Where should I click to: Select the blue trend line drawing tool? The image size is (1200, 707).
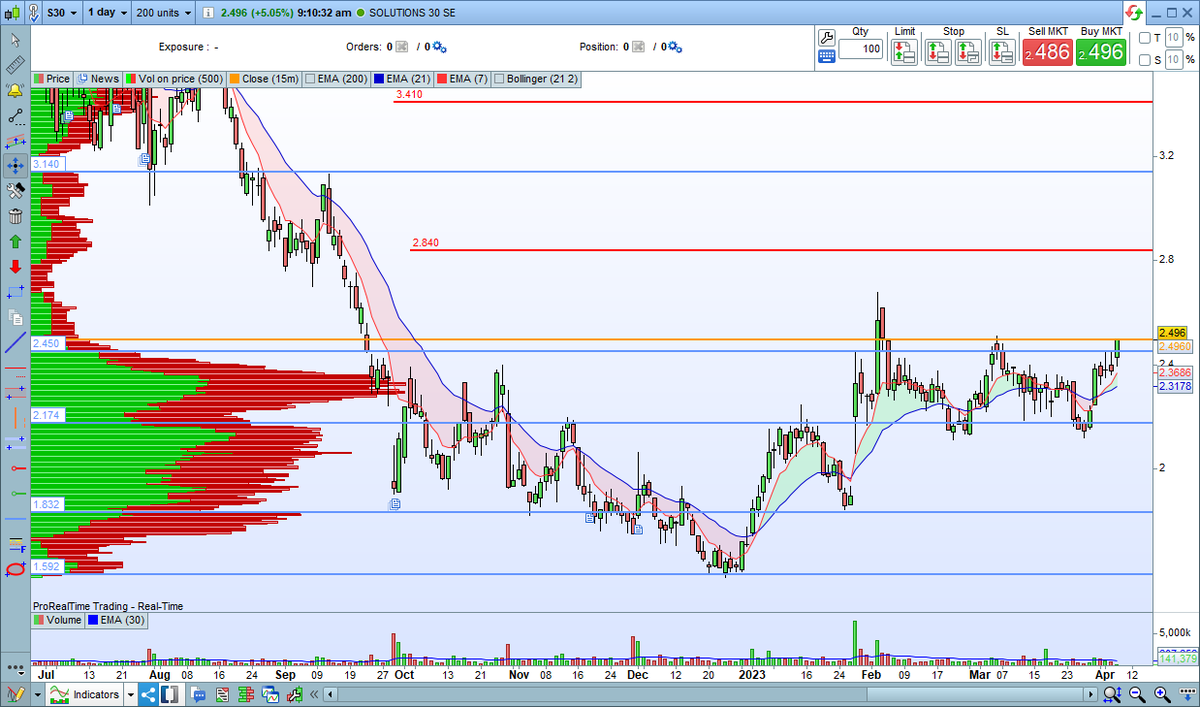click(15, 342)
